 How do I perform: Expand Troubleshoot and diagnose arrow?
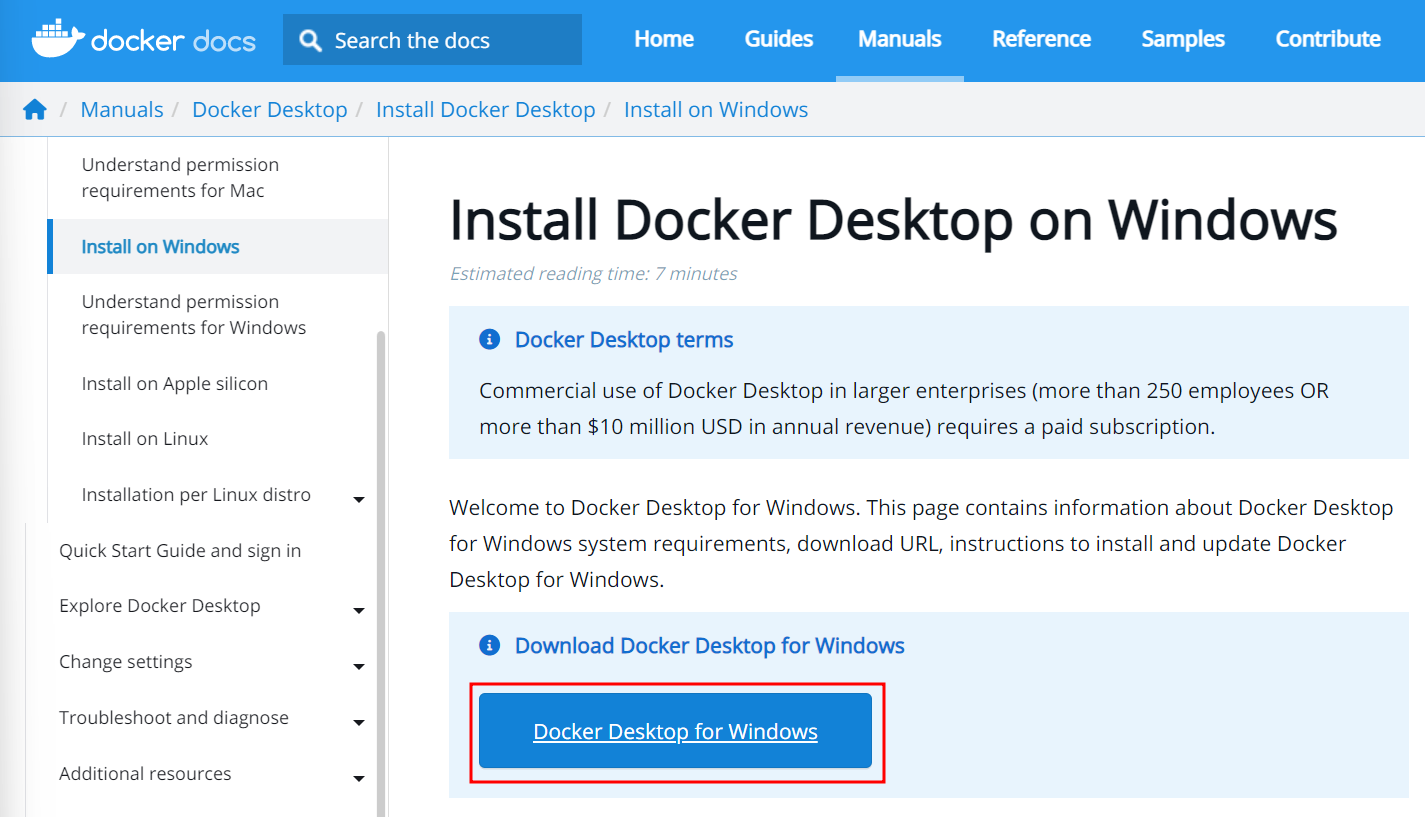point(359,723)
